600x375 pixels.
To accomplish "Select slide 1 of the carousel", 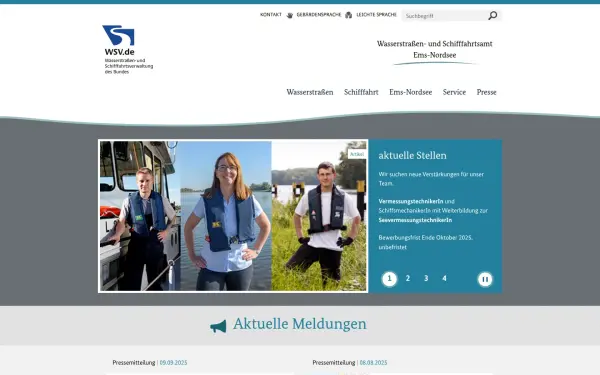I will click(389, 279).
